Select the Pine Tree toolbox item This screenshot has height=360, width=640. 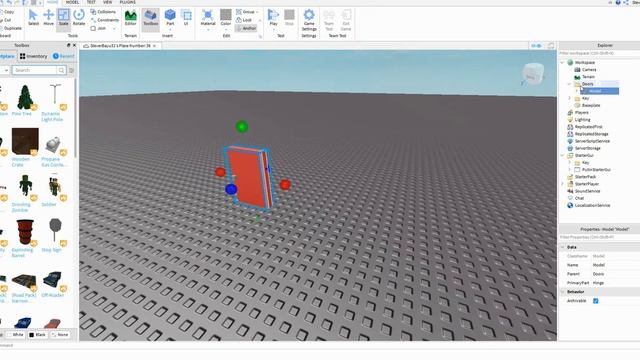[x=25, y=100]
